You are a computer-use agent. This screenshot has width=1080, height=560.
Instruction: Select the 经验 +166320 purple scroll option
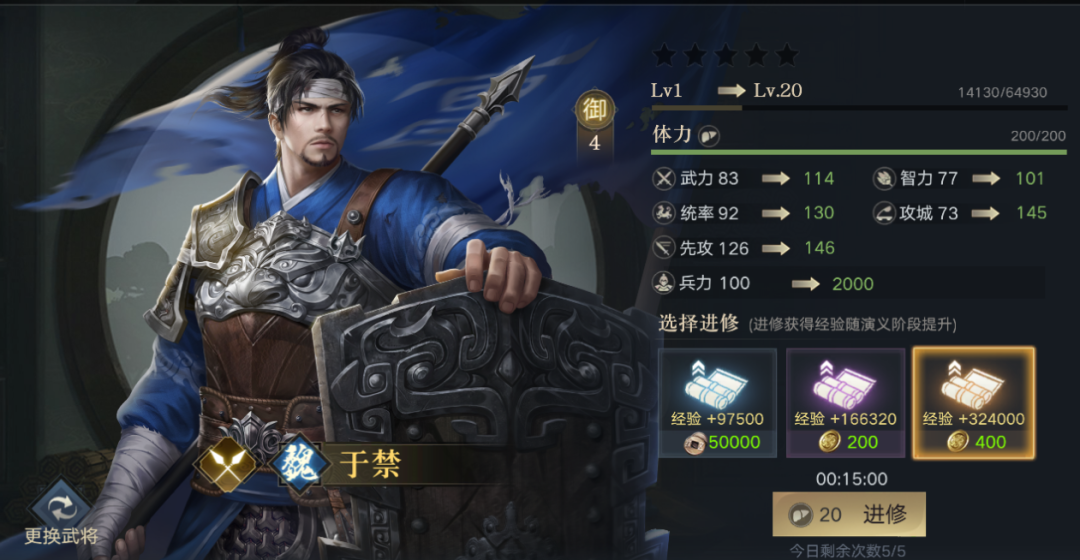[846, 403]
